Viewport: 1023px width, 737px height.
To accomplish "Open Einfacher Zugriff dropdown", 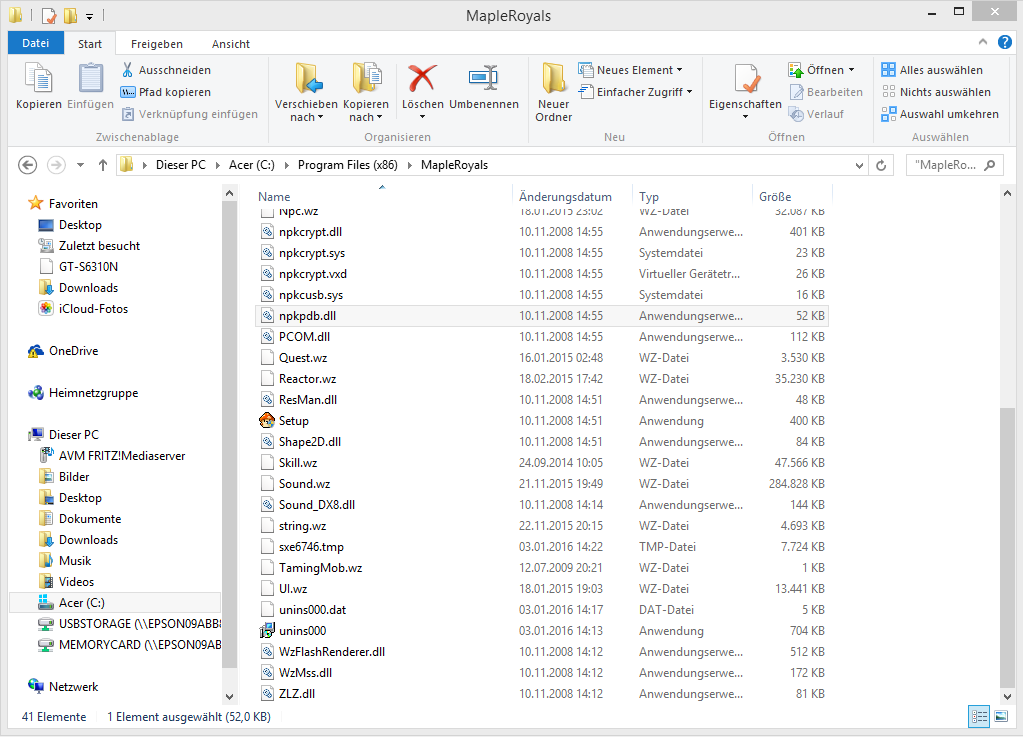I will click(636, 92).
